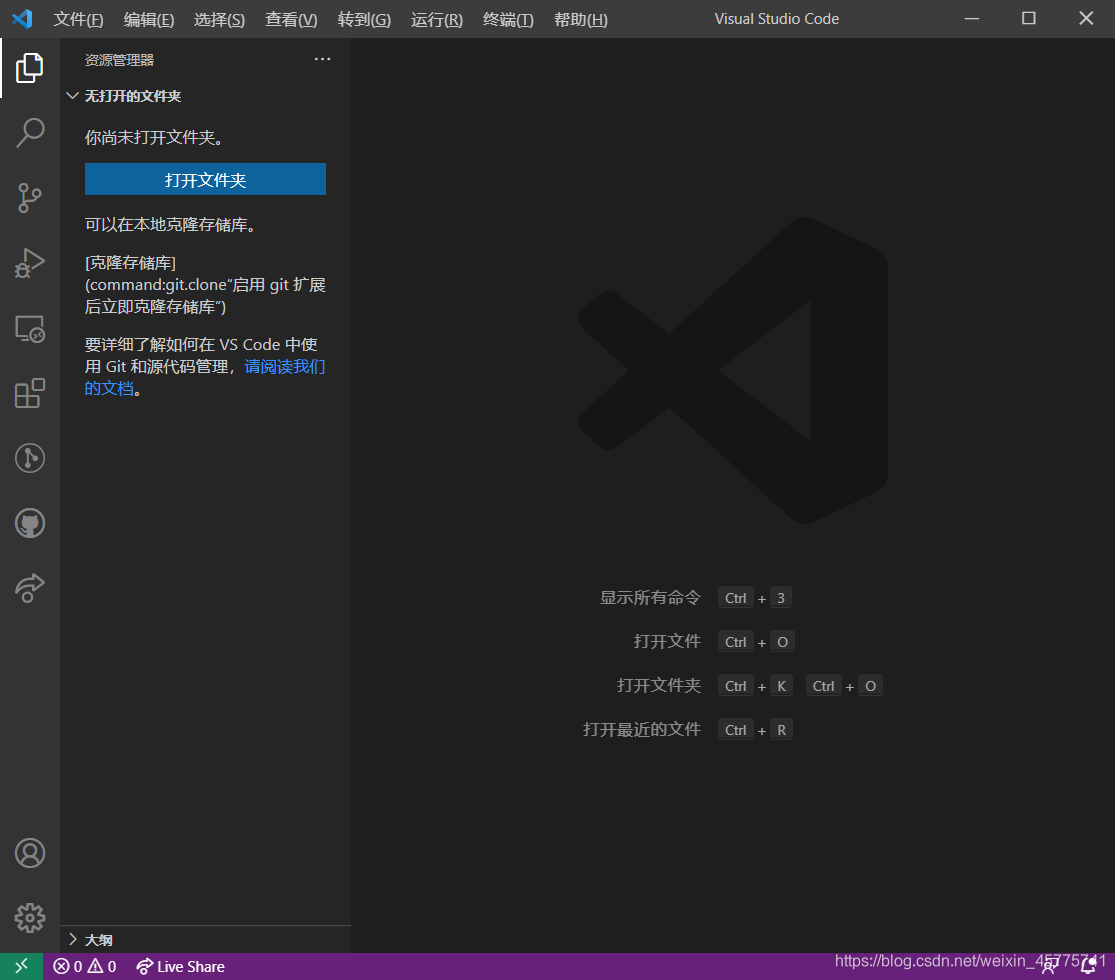Open the Manage gear icon
Viewport: 1115px width, 980px height.
(x=30, y=918)
